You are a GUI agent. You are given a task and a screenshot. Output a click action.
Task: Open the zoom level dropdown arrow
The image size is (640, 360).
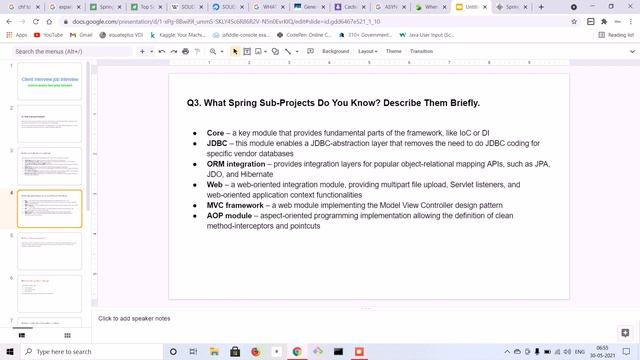pos(222,51)
